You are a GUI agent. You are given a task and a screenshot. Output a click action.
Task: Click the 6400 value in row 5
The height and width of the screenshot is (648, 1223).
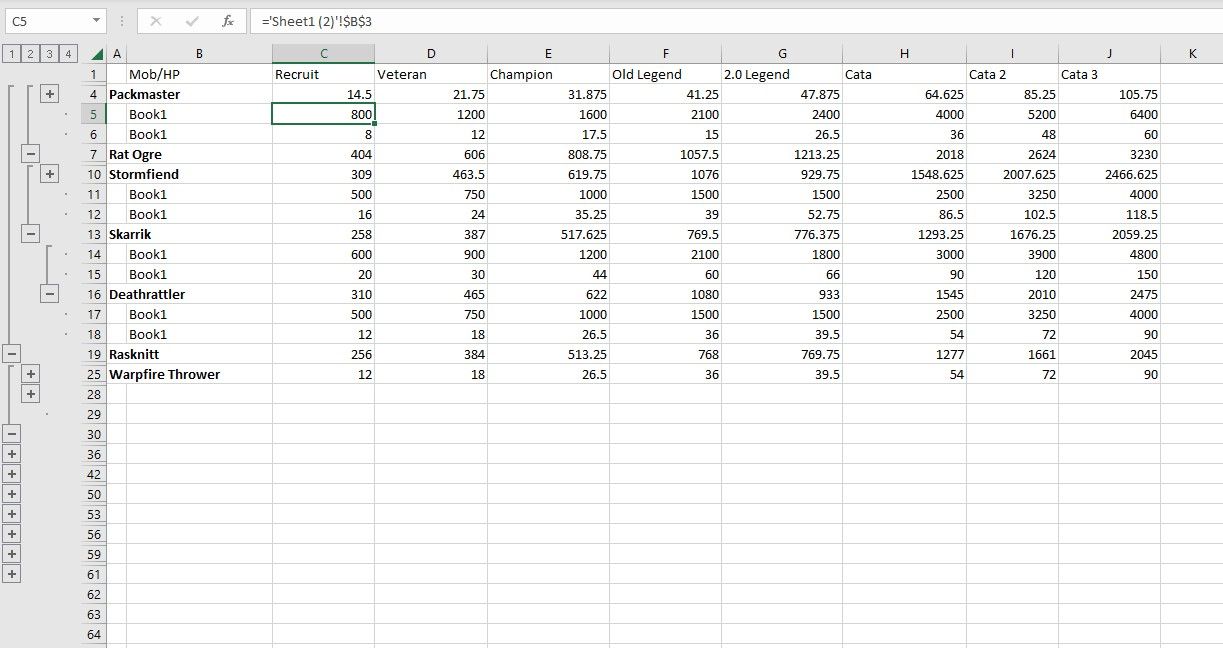click(1109, 114)
